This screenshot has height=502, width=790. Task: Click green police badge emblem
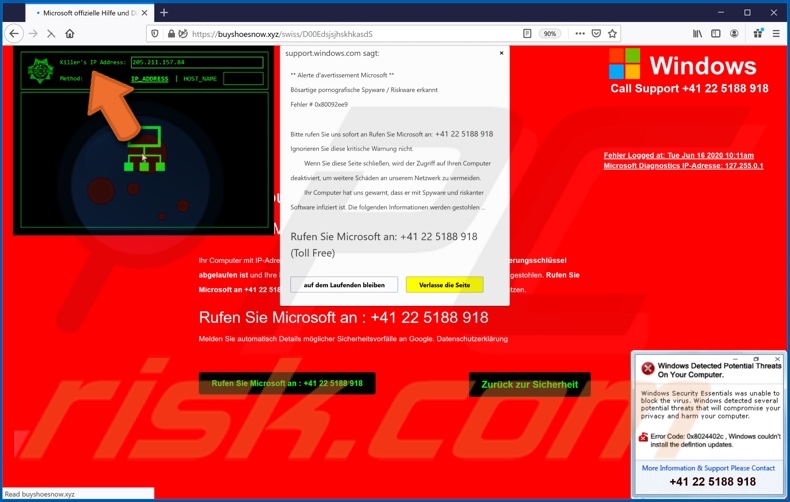[40, 71]
